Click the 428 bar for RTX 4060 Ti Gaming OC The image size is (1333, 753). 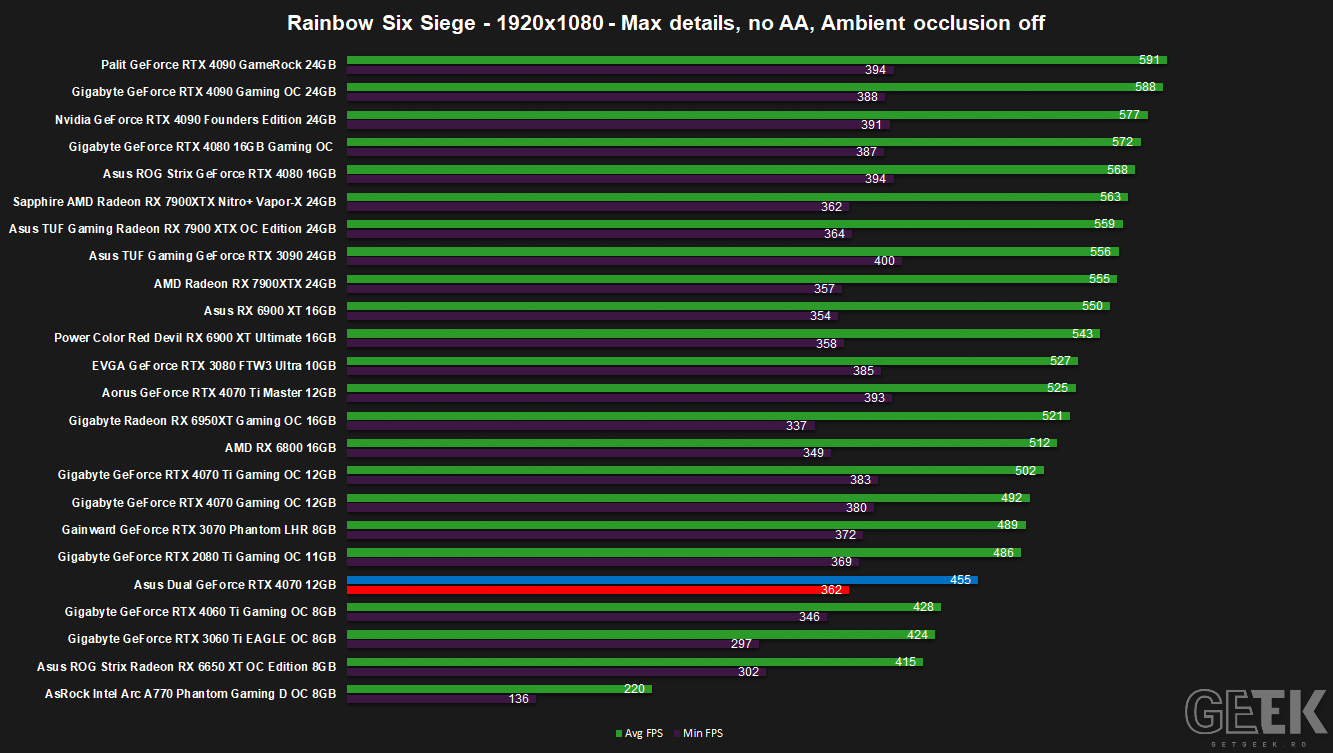(x=644, y=606)
